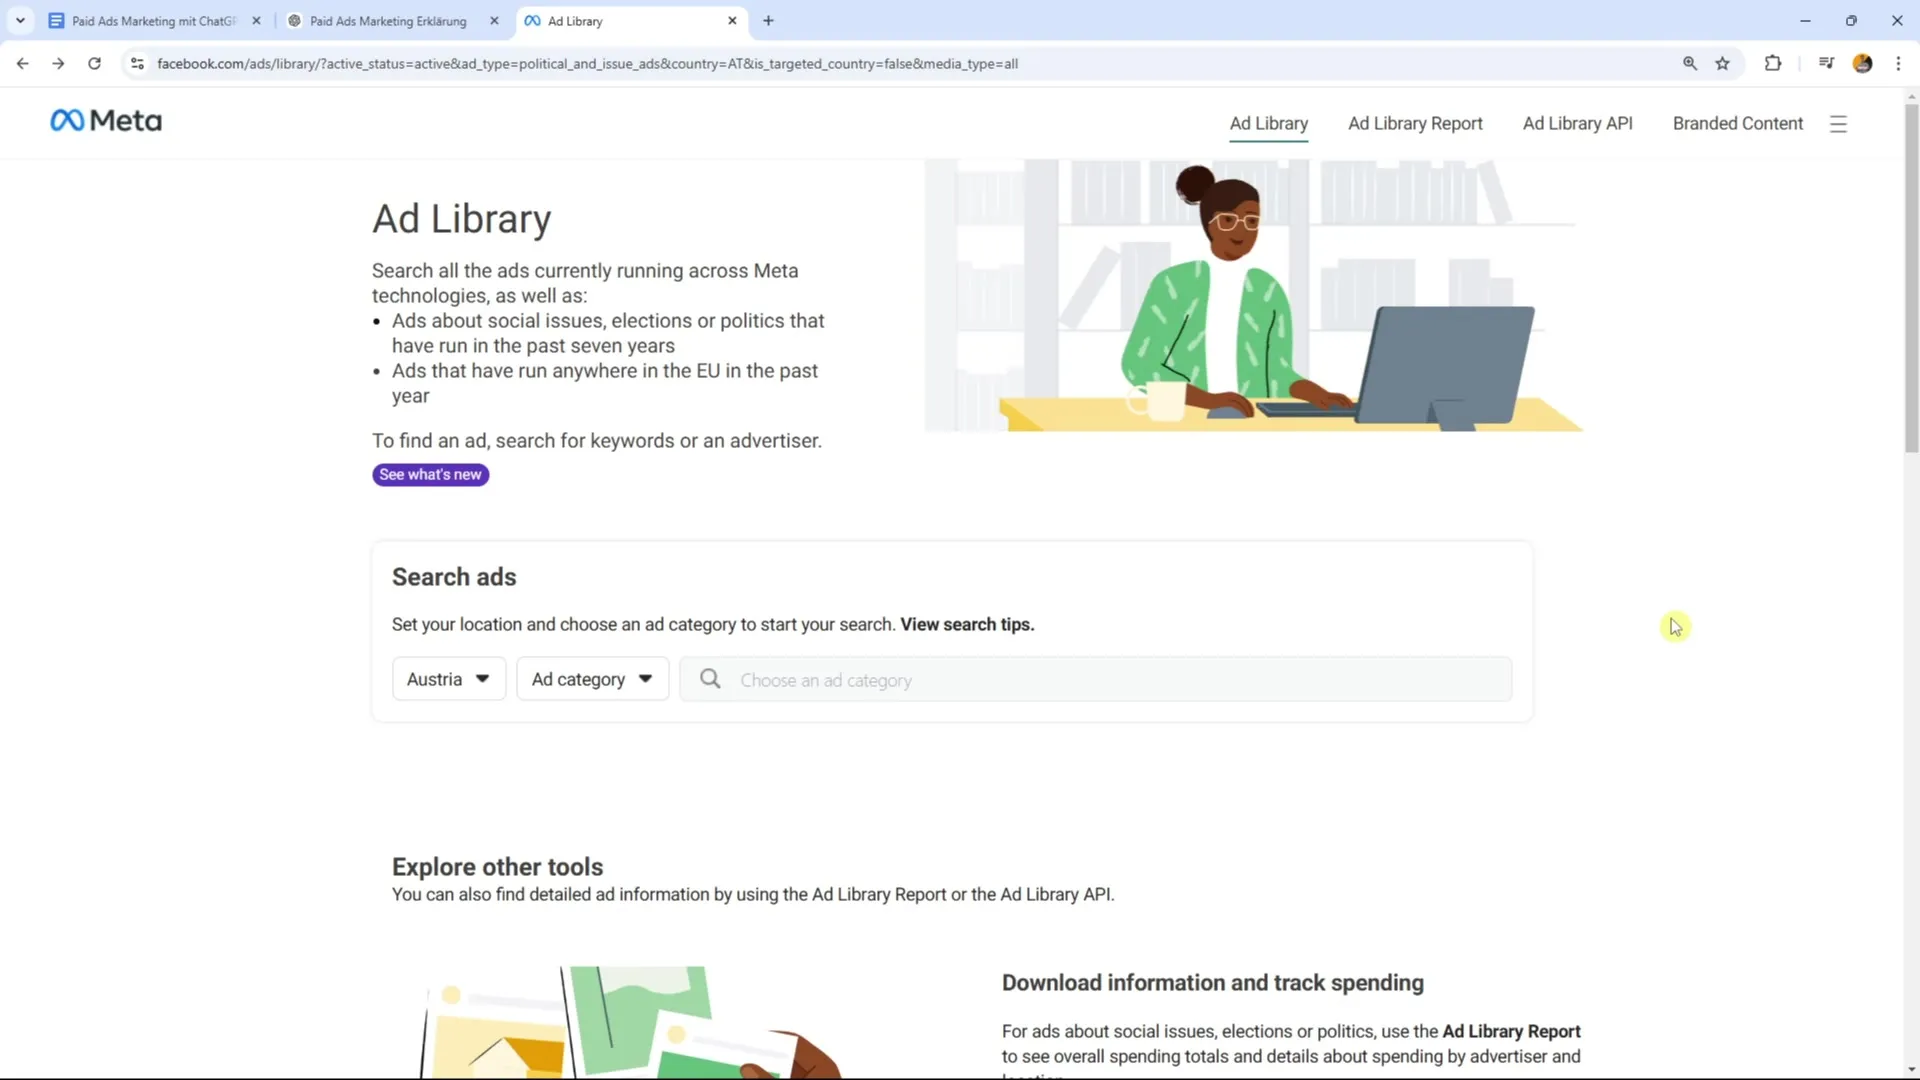The image size is (1920, 1080).
Task: Bookmark this page with the star icon
Action: tap(1722, 63)
